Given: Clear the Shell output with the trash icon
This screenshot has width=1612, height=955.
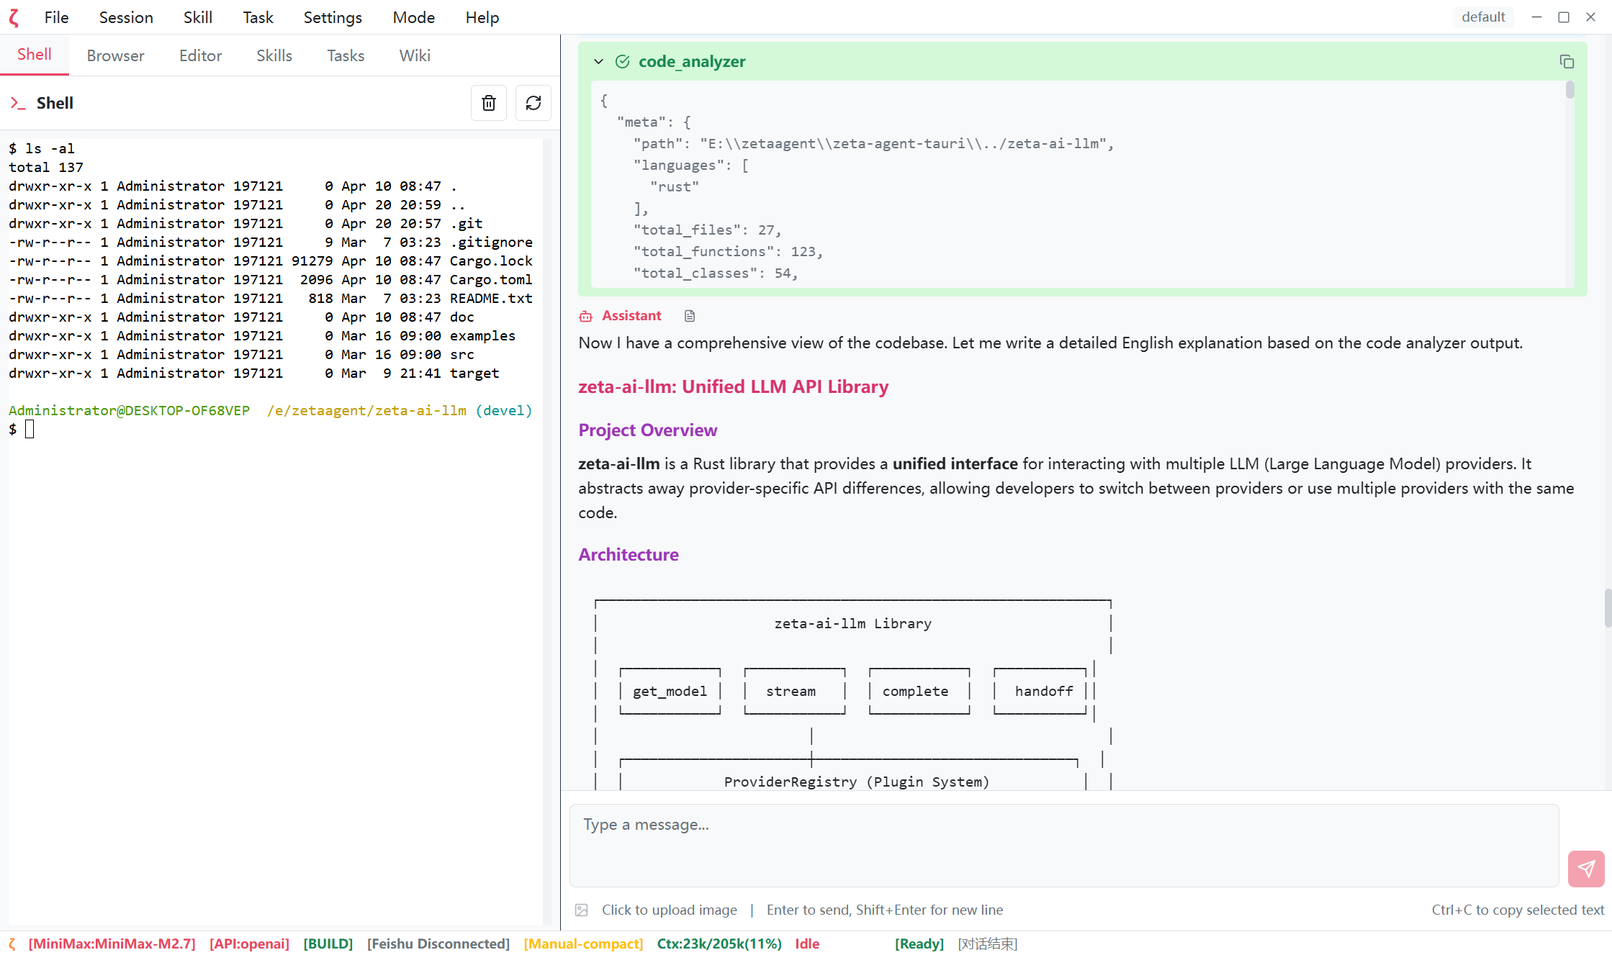Looking at the screenshot, I should pyautogui.click(x=488, y=102).
